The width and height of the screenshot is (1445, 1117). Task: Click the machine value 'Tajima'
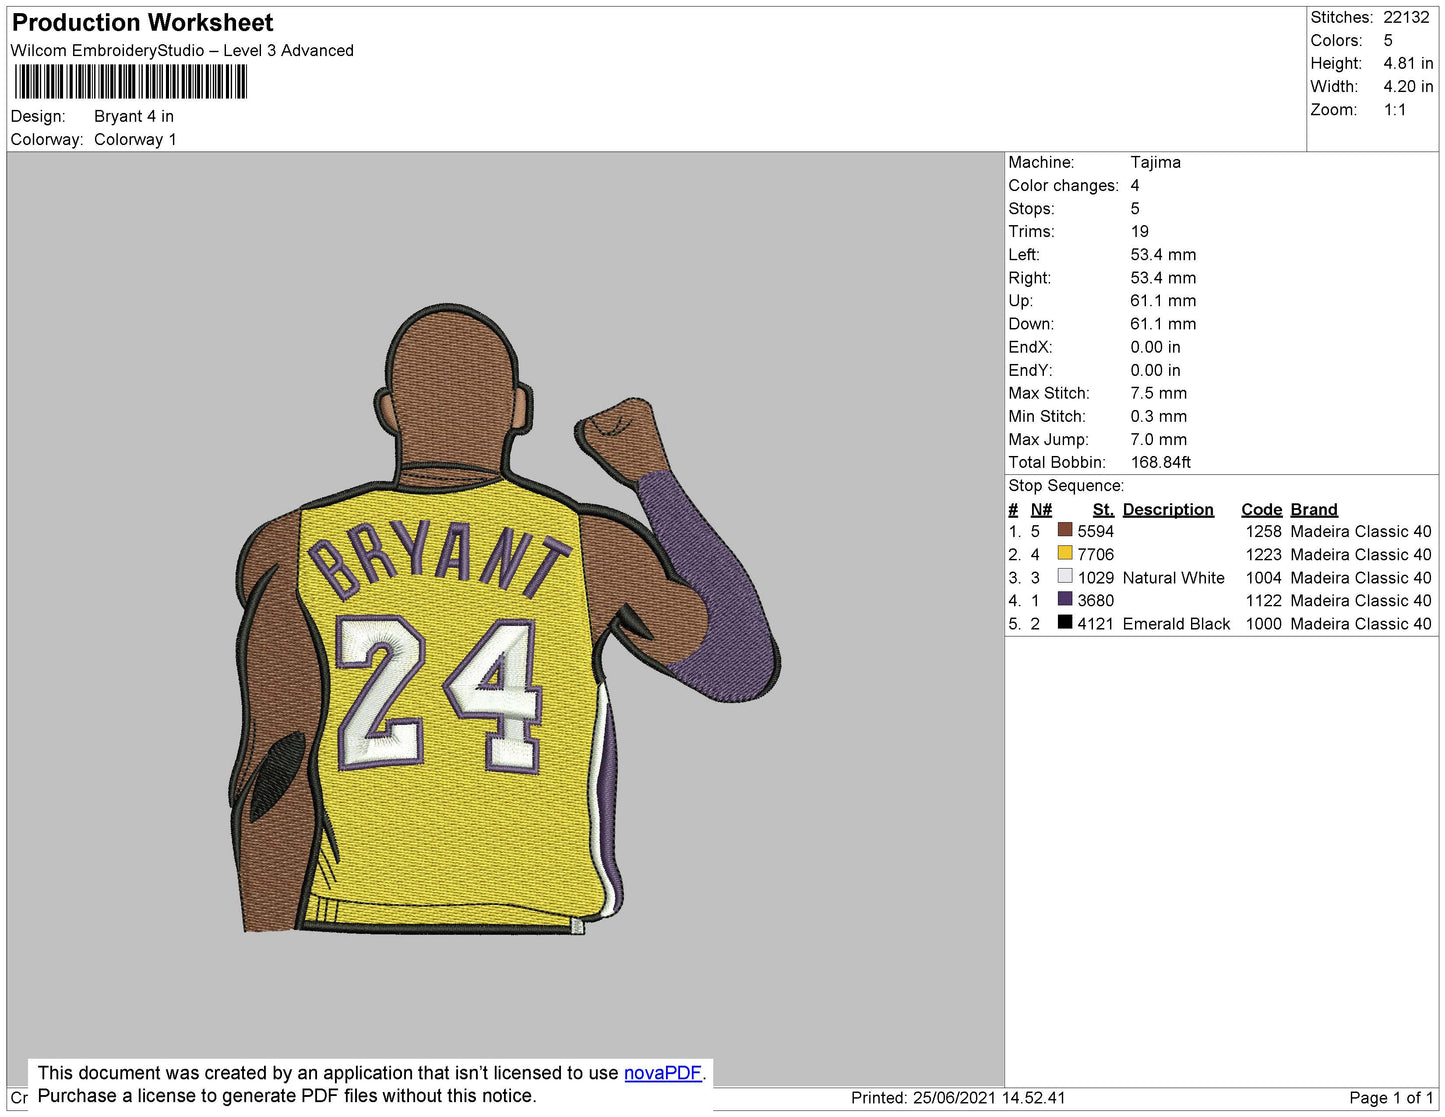click(1155, 162)
